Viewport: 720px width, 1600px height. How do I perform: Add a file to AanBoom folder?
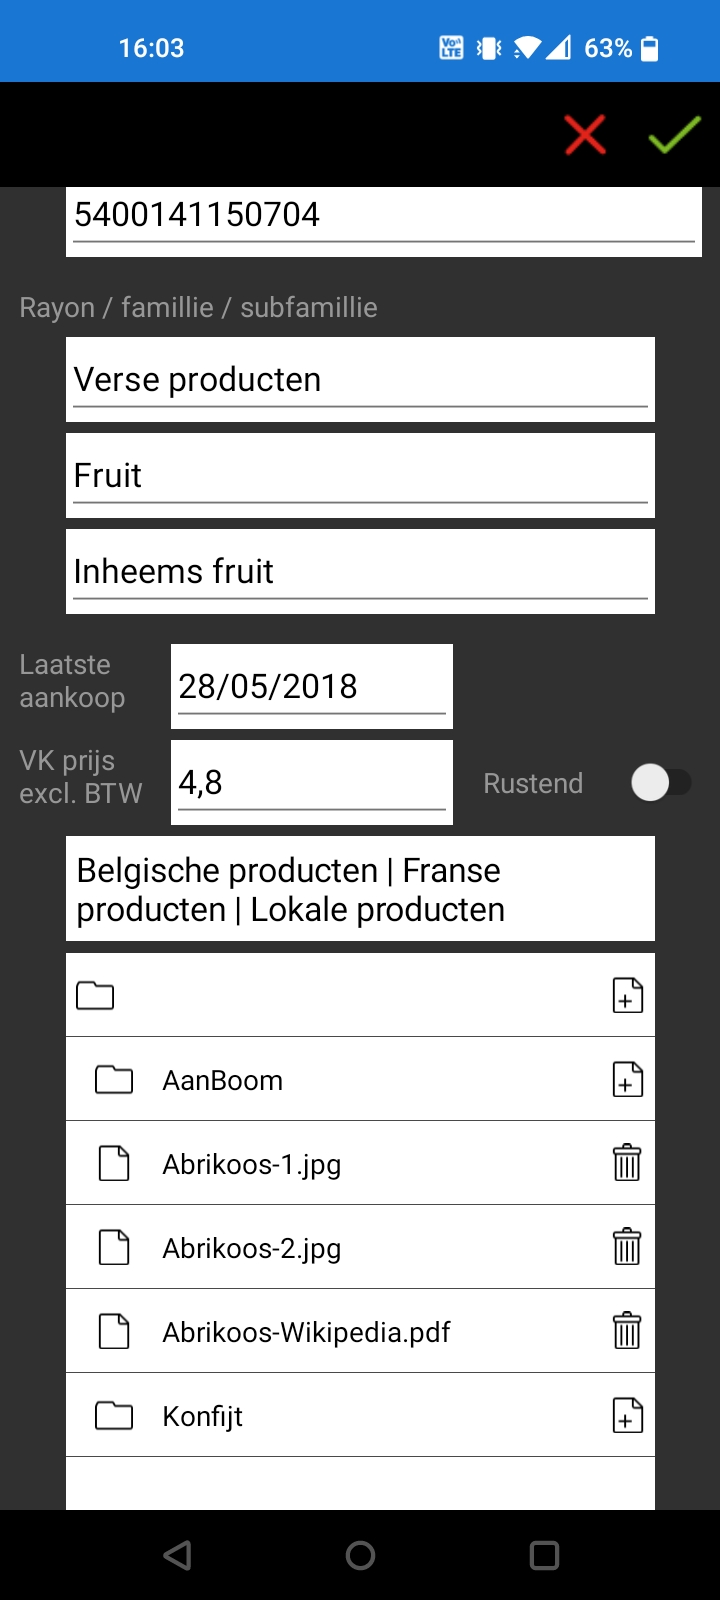(x=627, y=1080)
